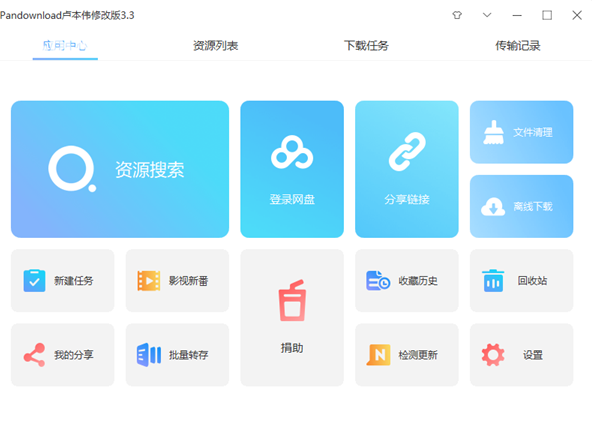Click the 收藏历史 document clock icon
Image resolution: width=592 pixels, height=425 pixels.
[x=378, y=280]
